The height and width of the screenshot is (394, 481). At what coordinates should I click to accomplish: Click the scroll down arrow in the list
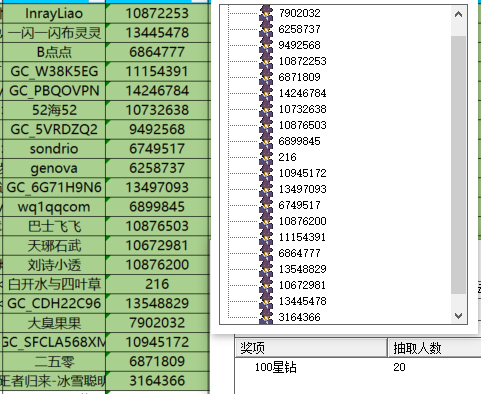[458, 315]
